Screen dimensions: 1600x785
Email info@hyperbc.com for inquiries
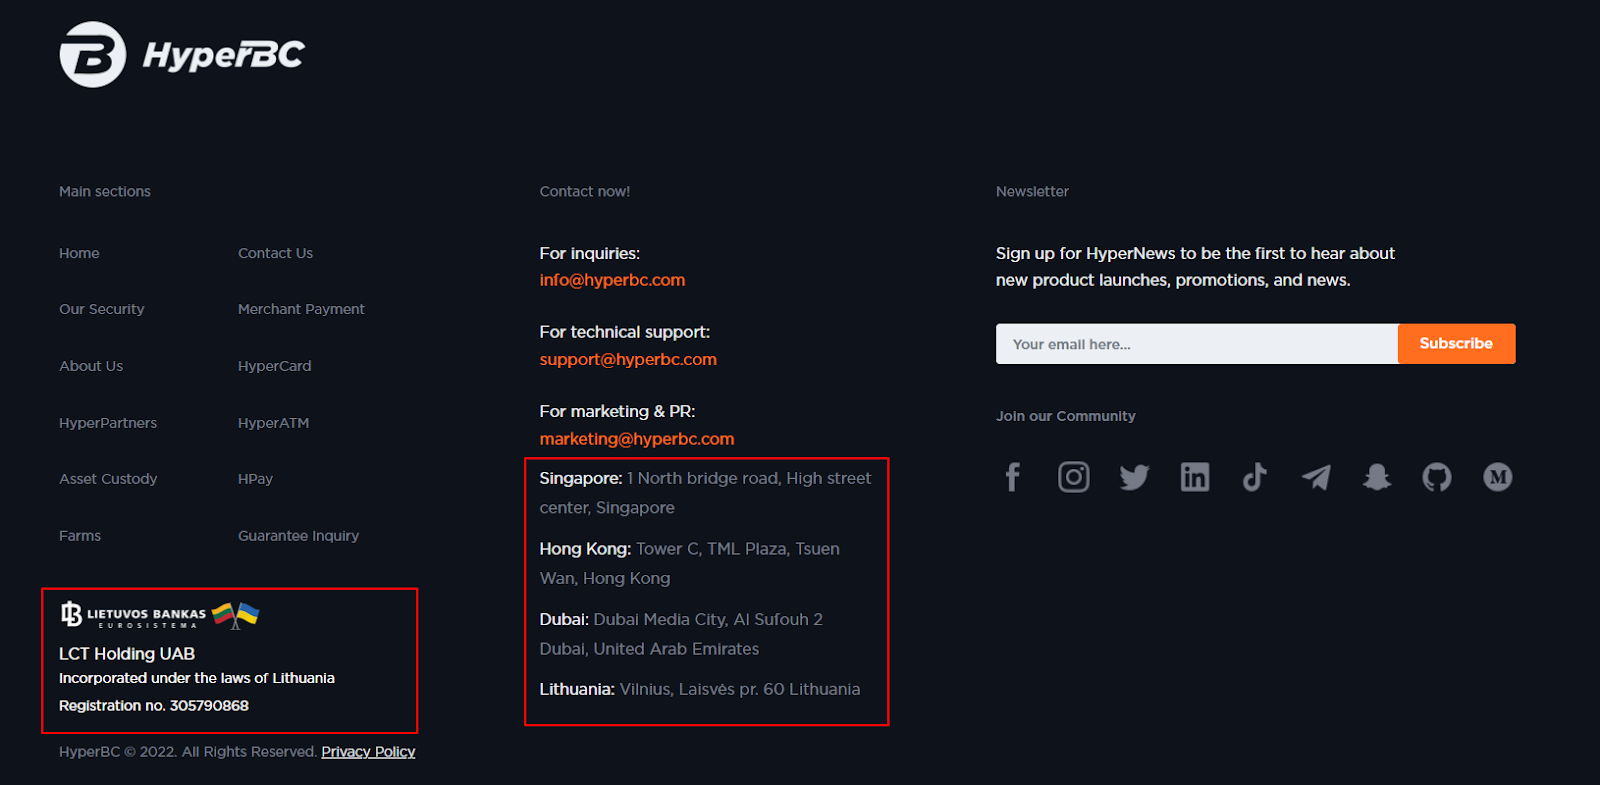612,280
